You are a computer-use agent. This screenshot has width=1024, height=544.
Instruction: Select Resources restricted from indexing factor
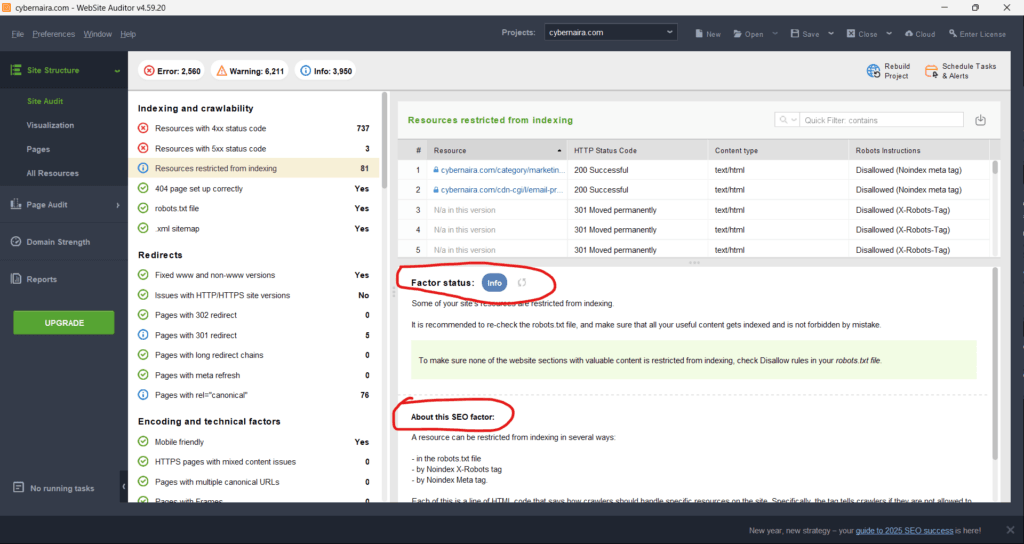point(253,168)
